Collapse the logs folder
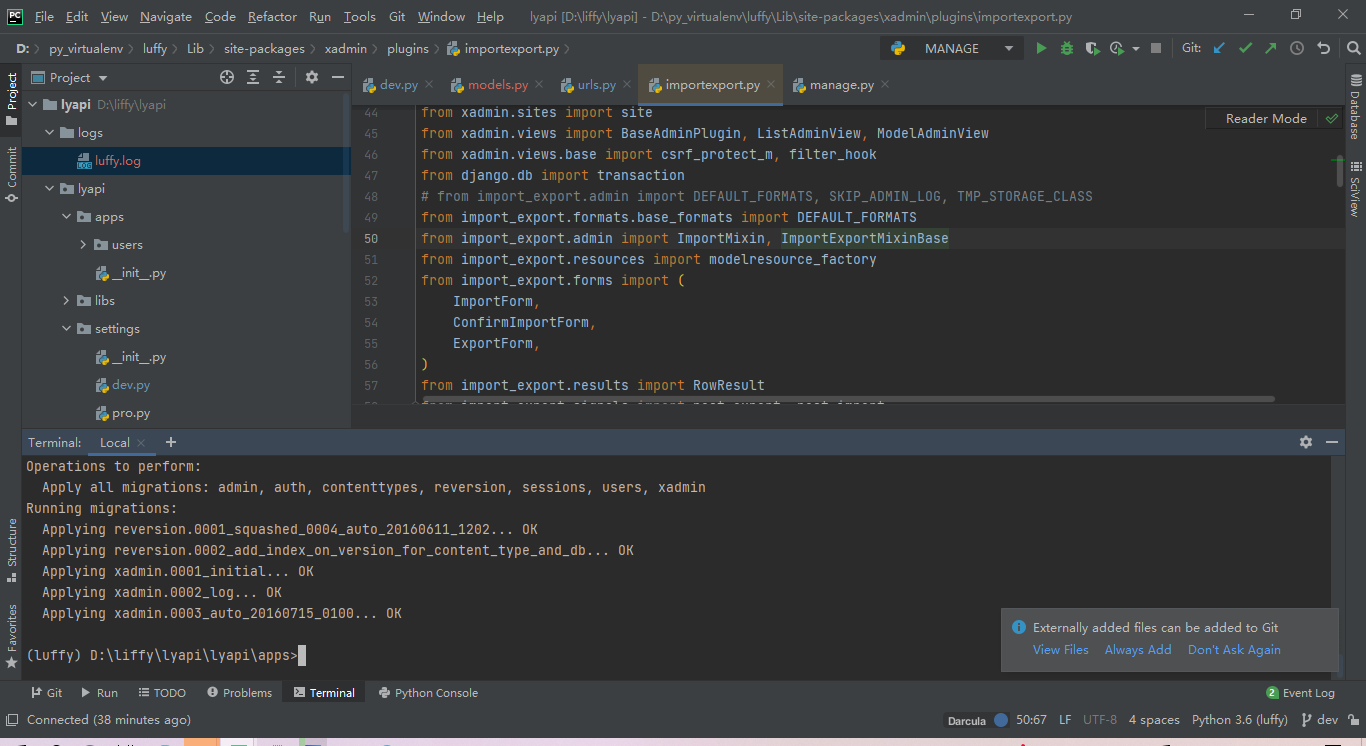This screenshot has width=1366, height=746. [x=49, y=132]
